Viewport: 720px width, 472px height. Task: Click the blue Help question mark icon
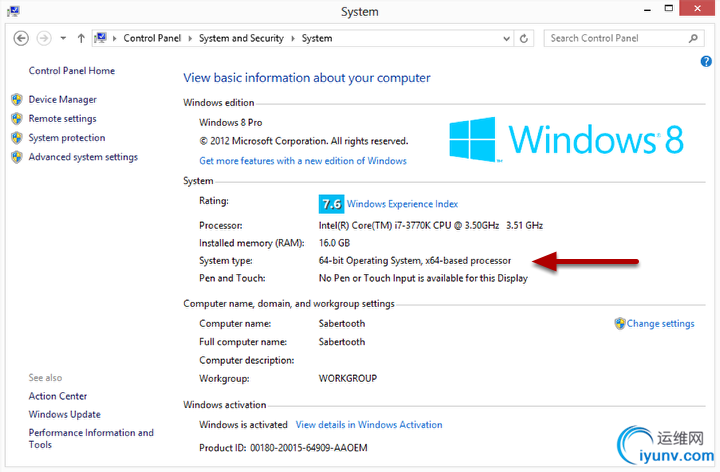[x=707, y=62]
